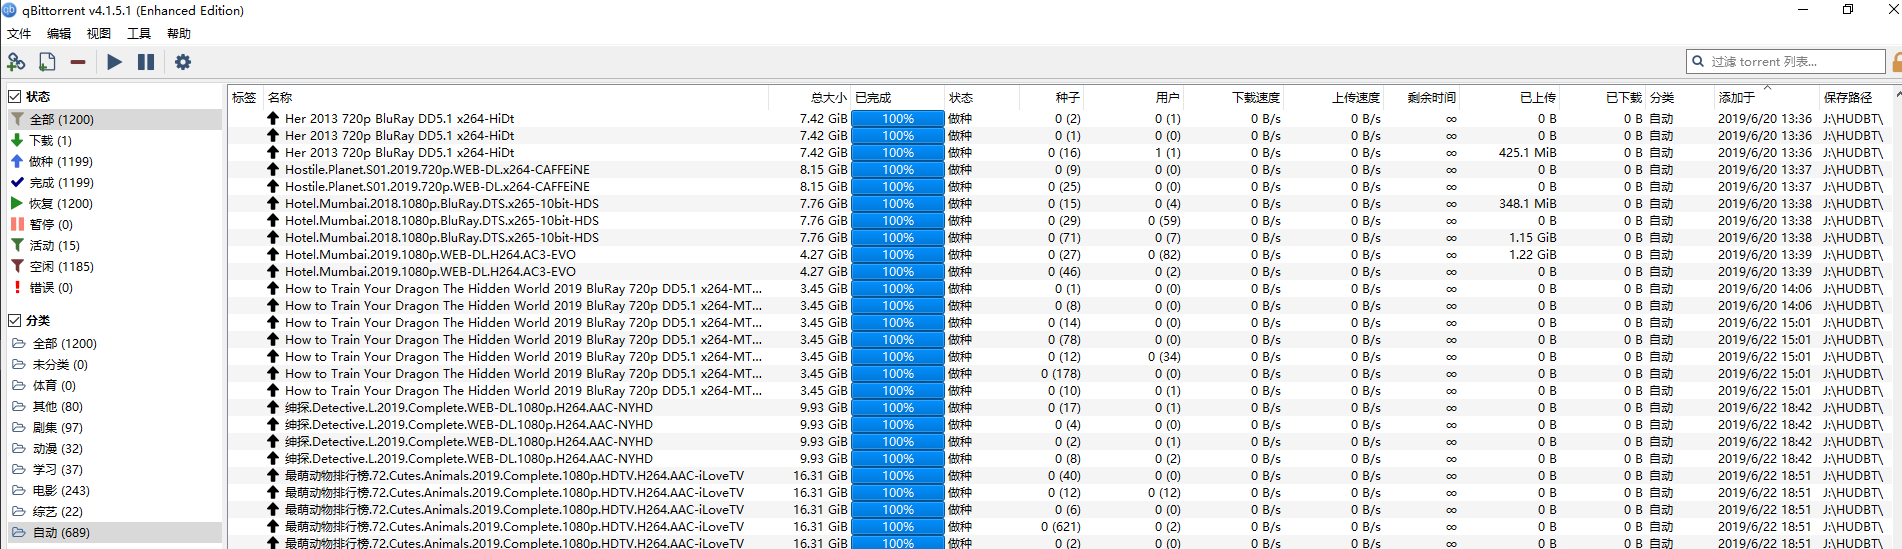Open the 视图 menu
This screenshot has height=549, width=1902.
click(x=99, y=34)
